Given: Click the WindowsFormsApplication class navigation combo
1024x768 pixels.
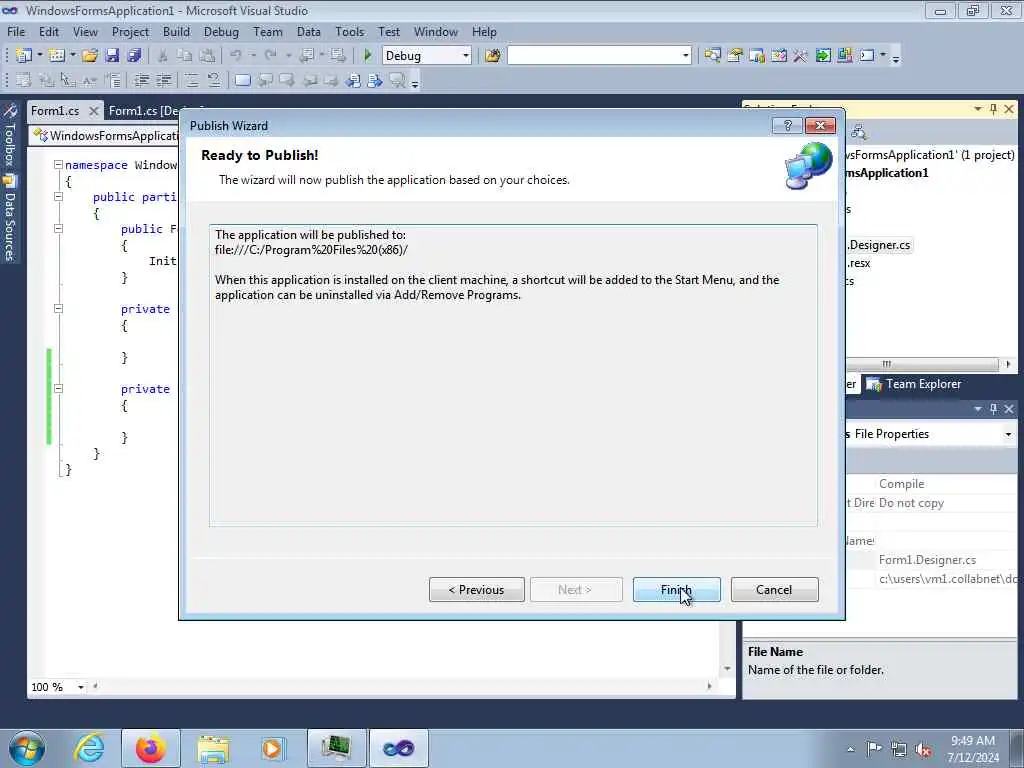Looking at the screenshot, I should 104,136.
